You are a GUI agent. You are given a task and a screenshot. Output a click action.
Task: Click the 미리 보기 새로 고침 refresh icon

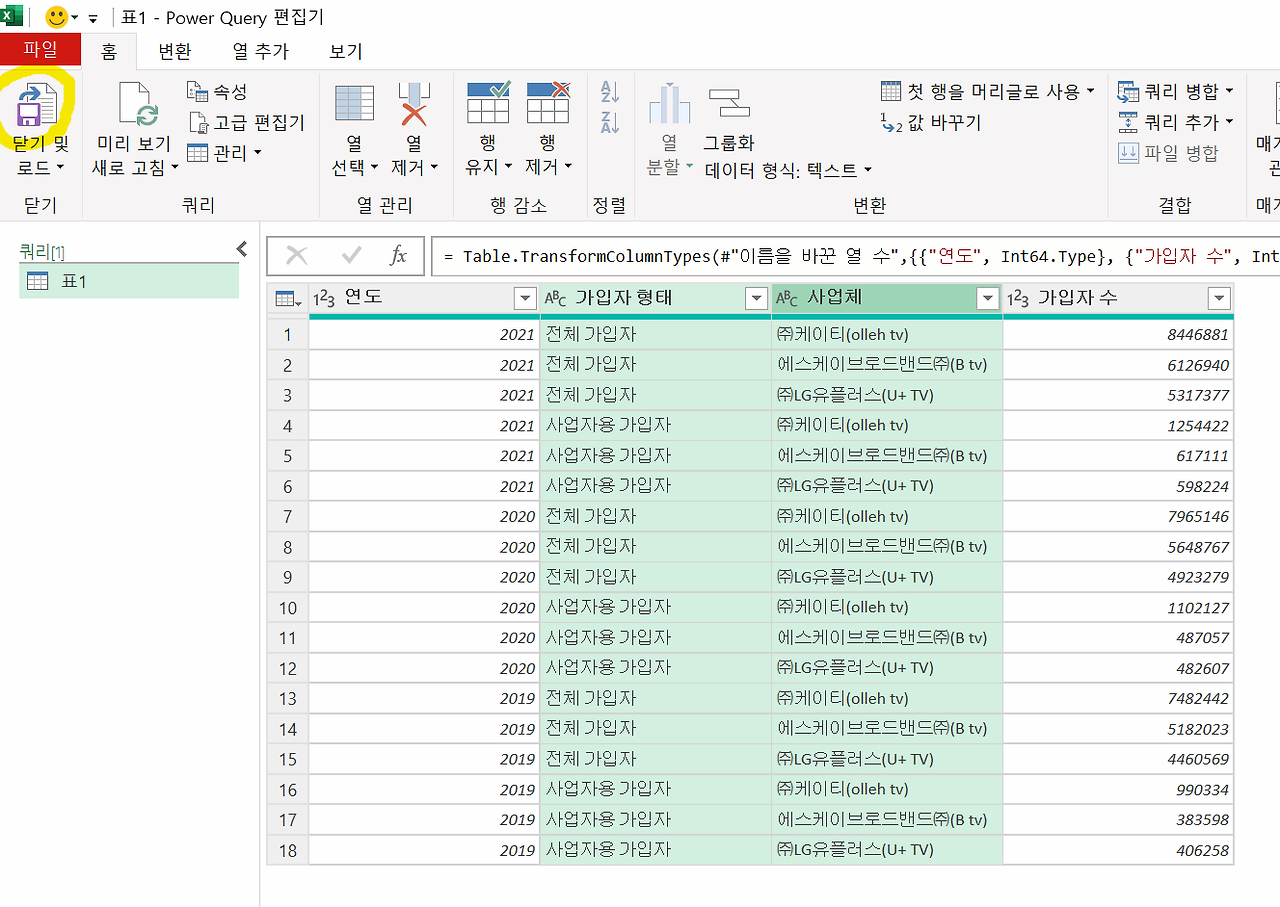point(137,104)
